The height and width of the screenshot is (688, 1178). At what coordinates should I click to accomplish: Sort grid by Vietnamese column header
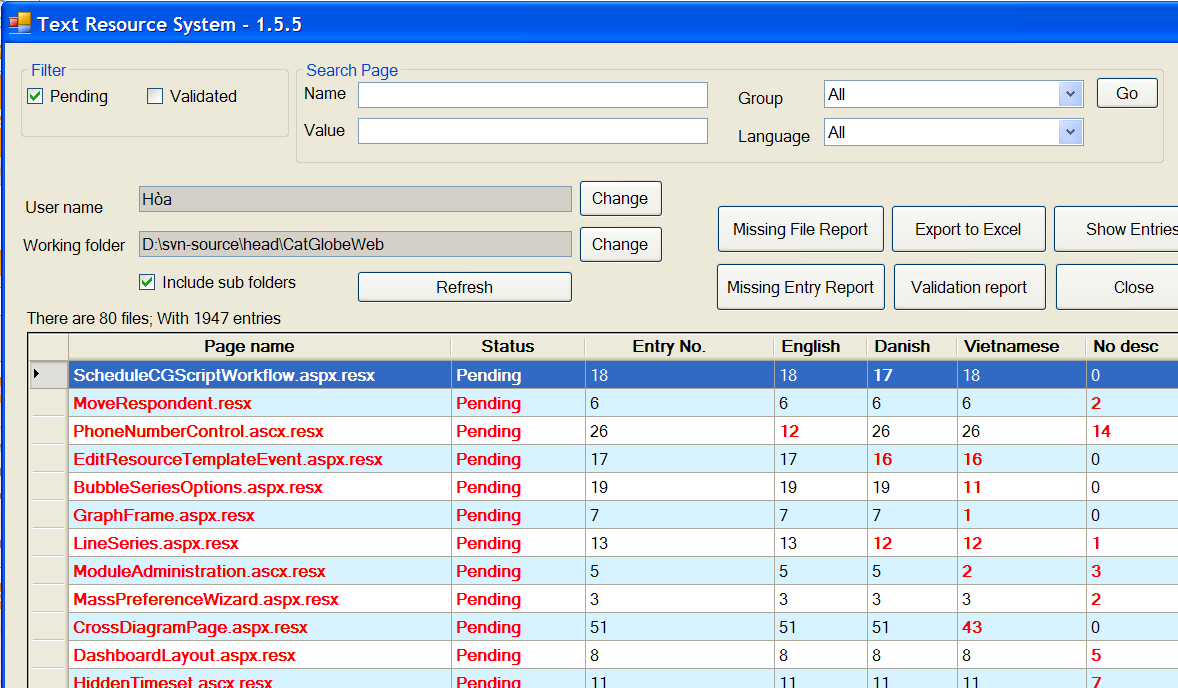1011,346
